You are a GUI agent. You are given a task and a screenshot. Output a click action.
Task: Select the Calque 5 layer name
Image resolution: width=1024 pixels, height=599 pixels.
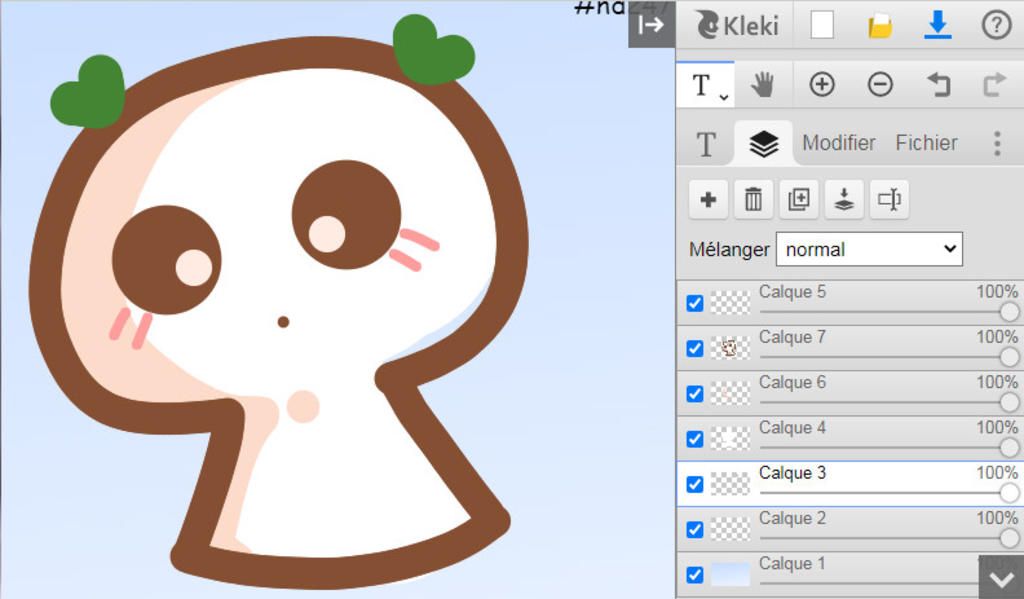[792, 292]
